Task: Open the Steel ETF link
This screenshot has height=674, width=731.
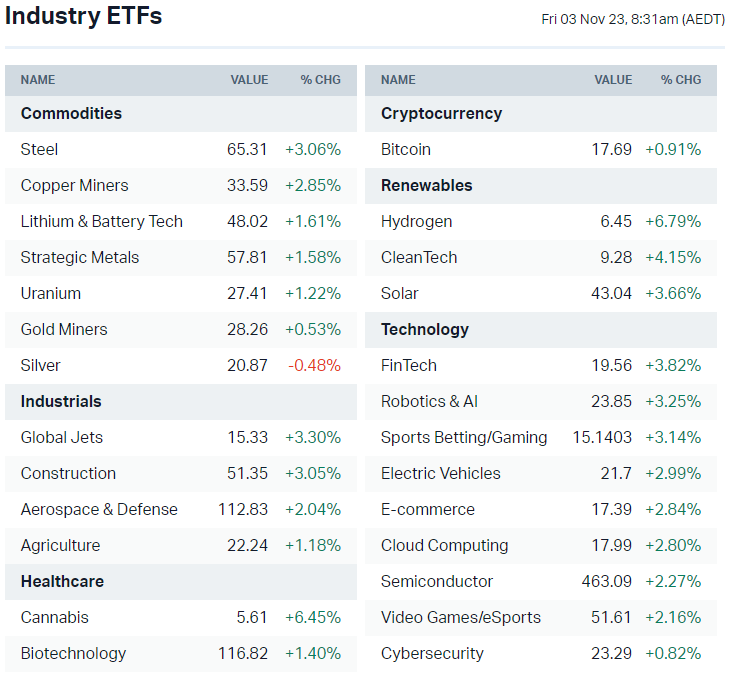Action: [40, 149]
